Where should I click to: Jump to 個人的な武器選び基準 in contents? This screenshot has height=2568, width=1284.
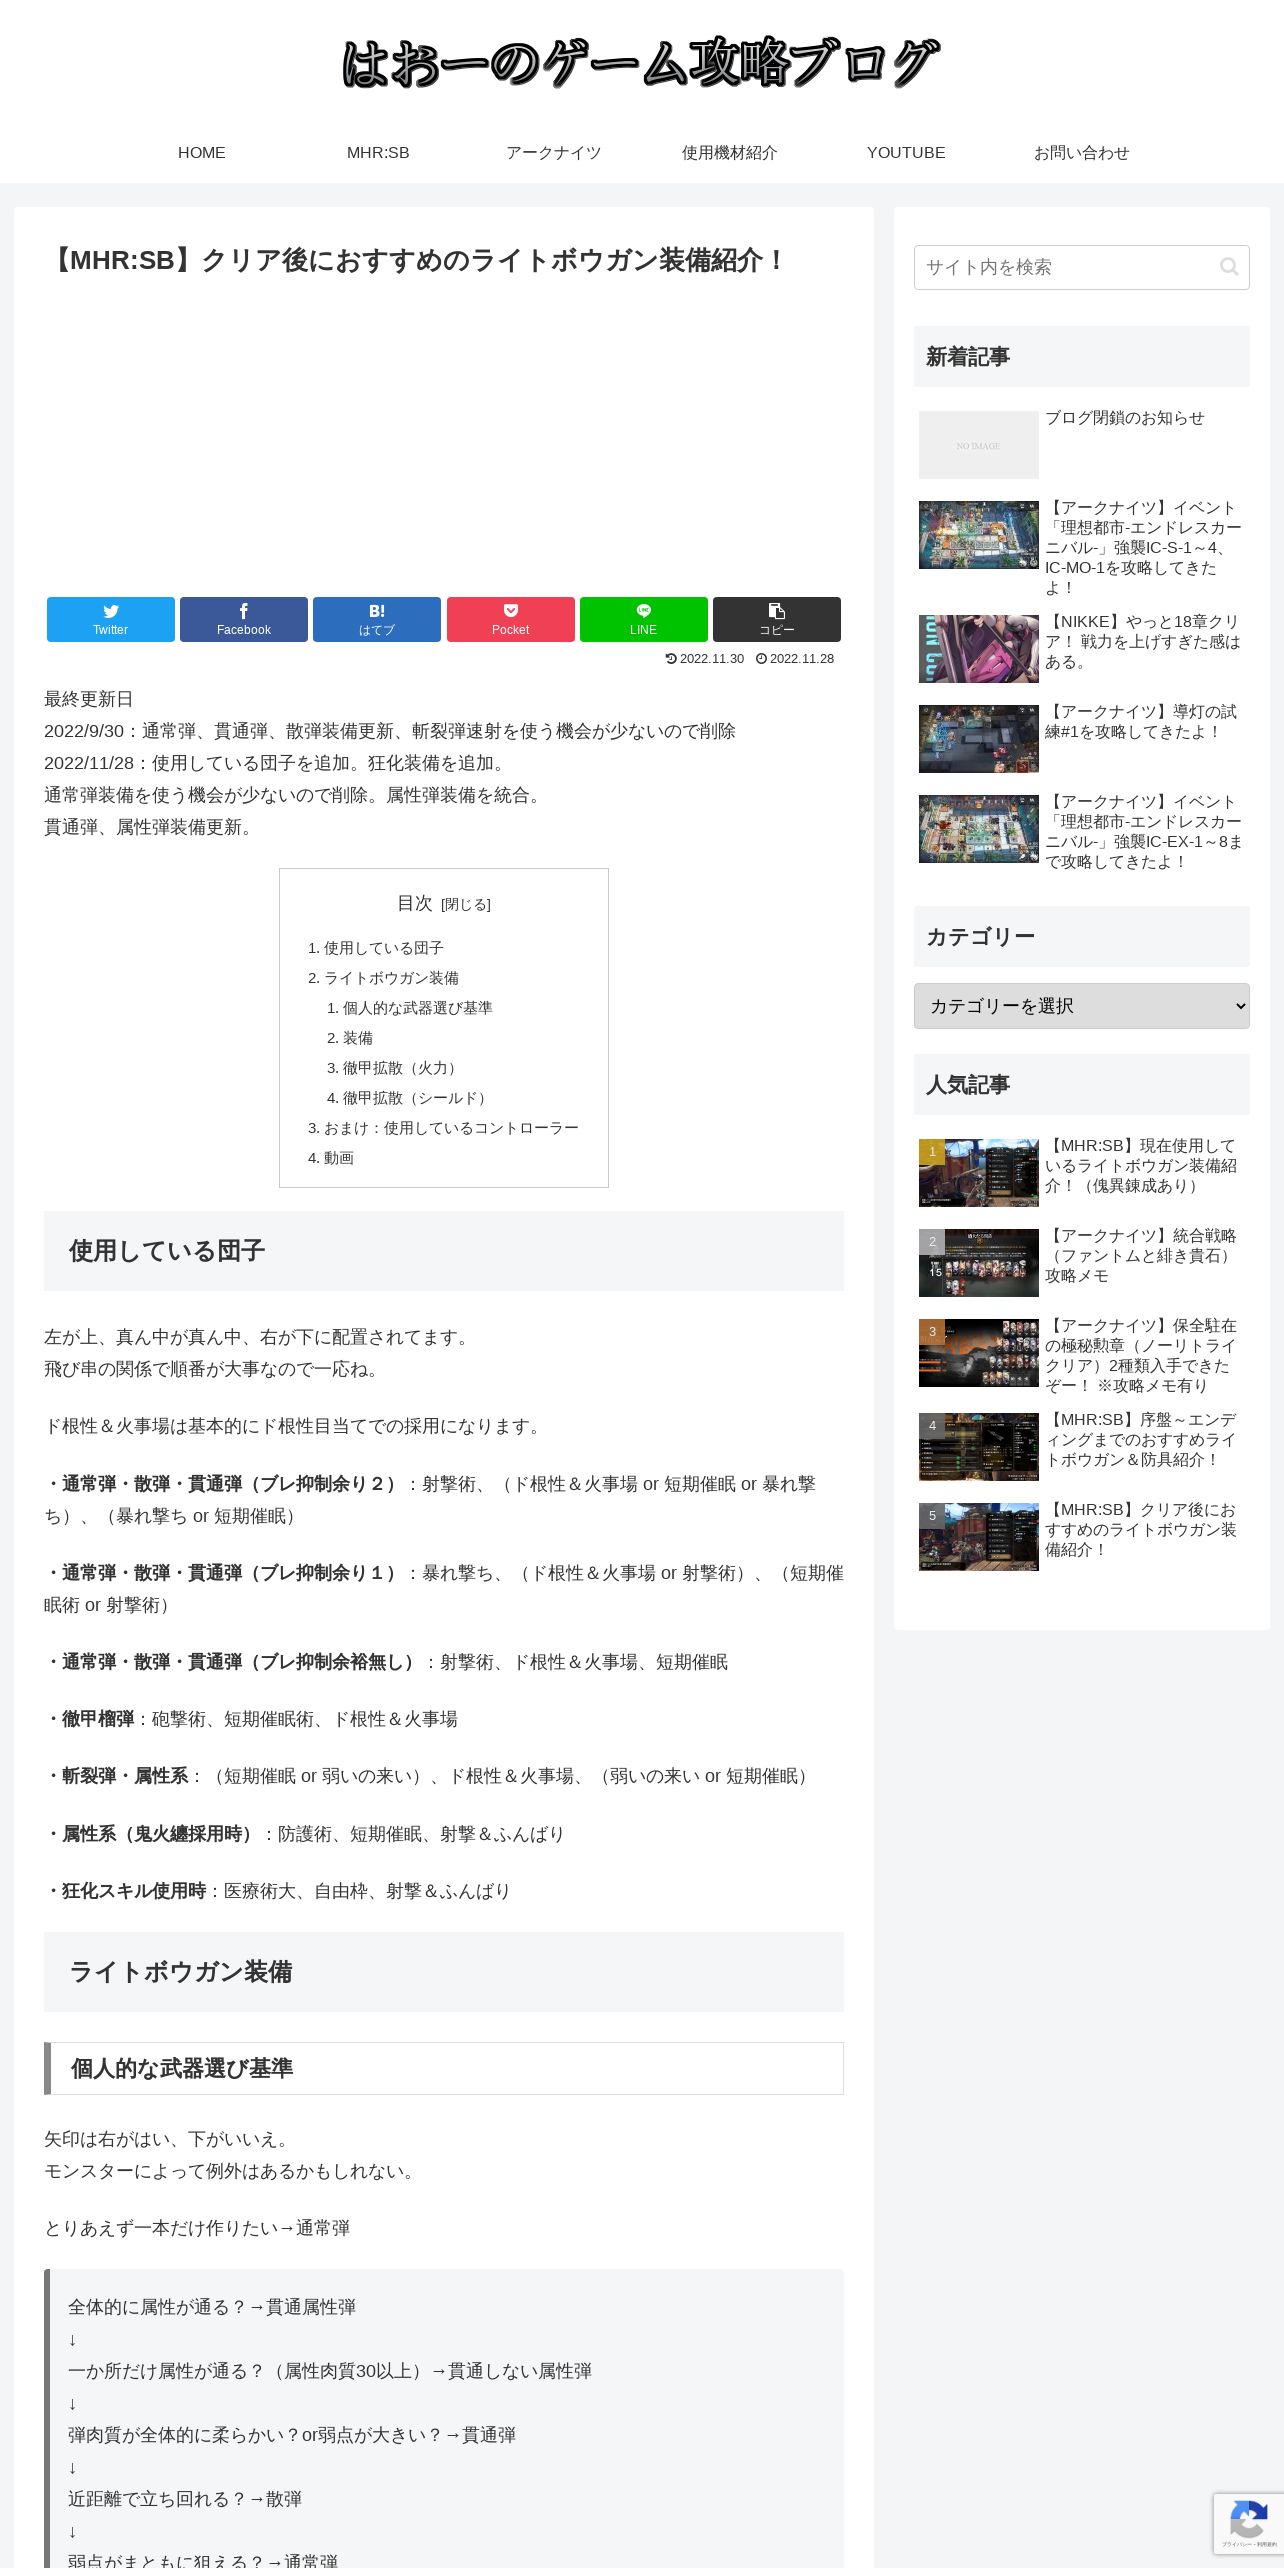click(417, 1008)
